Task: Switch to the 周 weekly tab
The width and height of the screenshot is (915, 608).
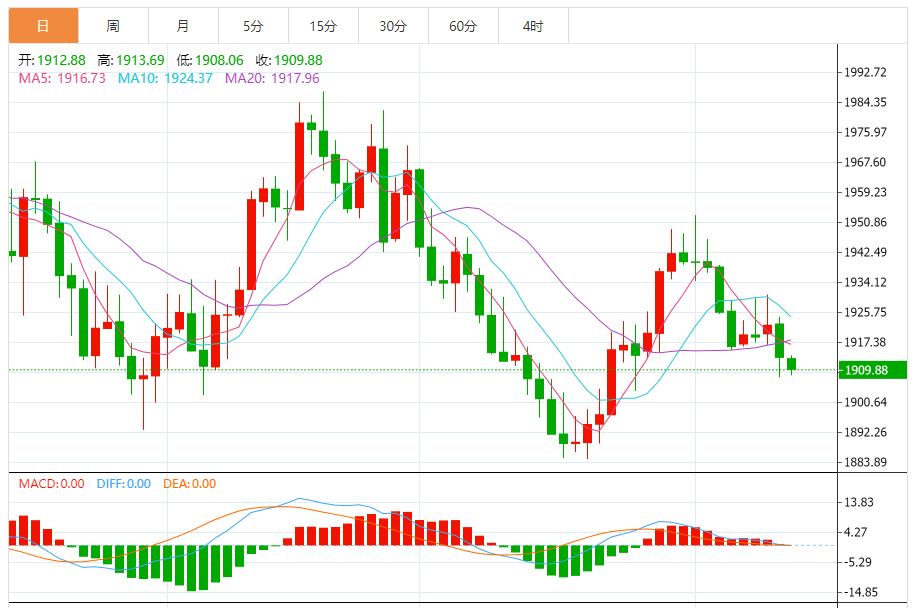Action: (113, 26)
